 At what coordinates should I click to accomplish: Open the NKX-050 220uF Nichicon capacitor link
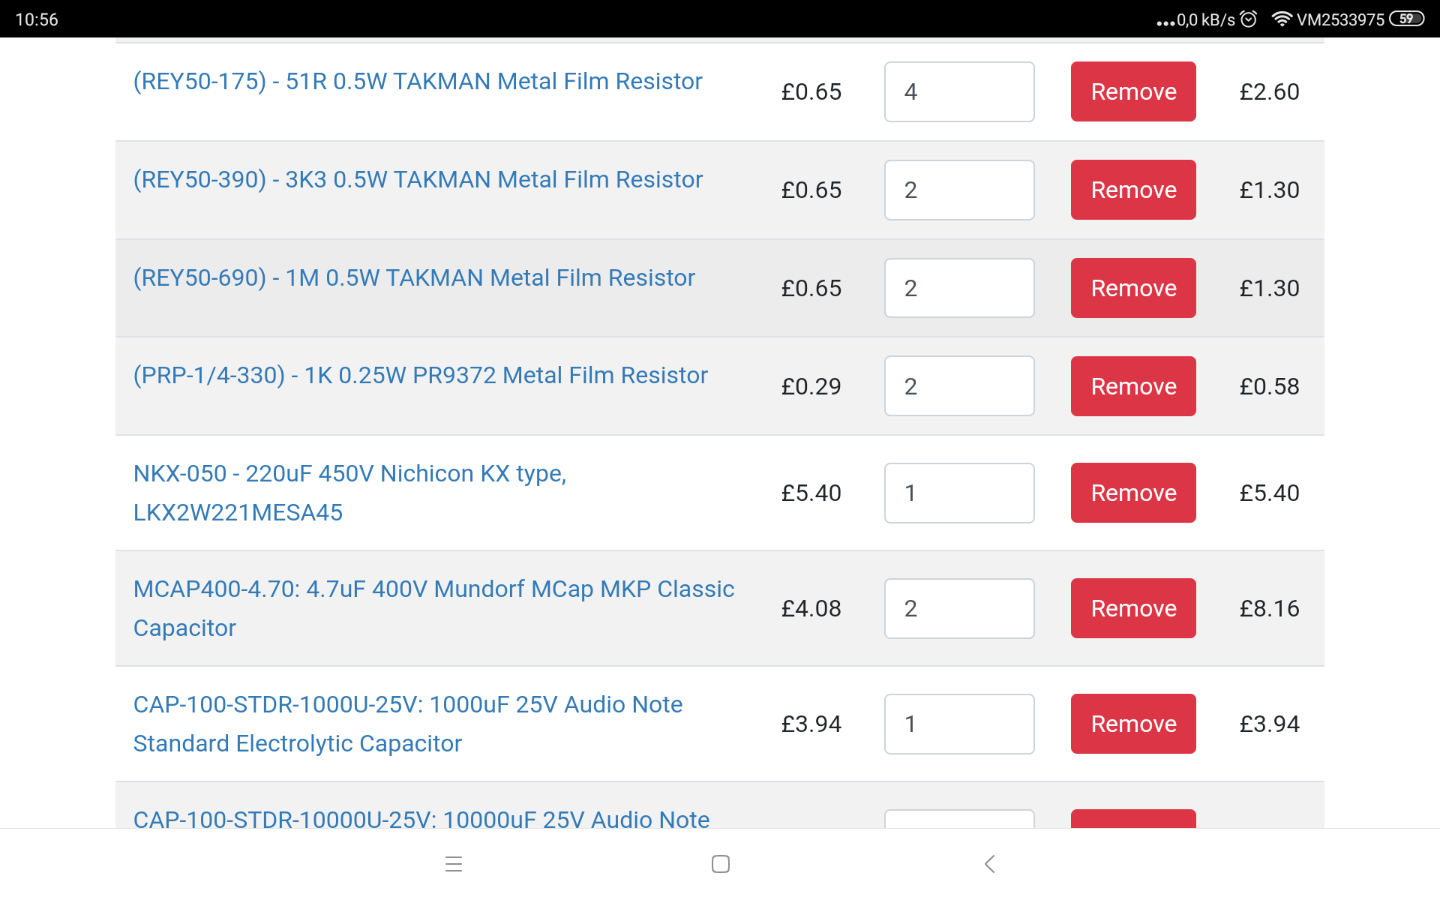(350, 493)
